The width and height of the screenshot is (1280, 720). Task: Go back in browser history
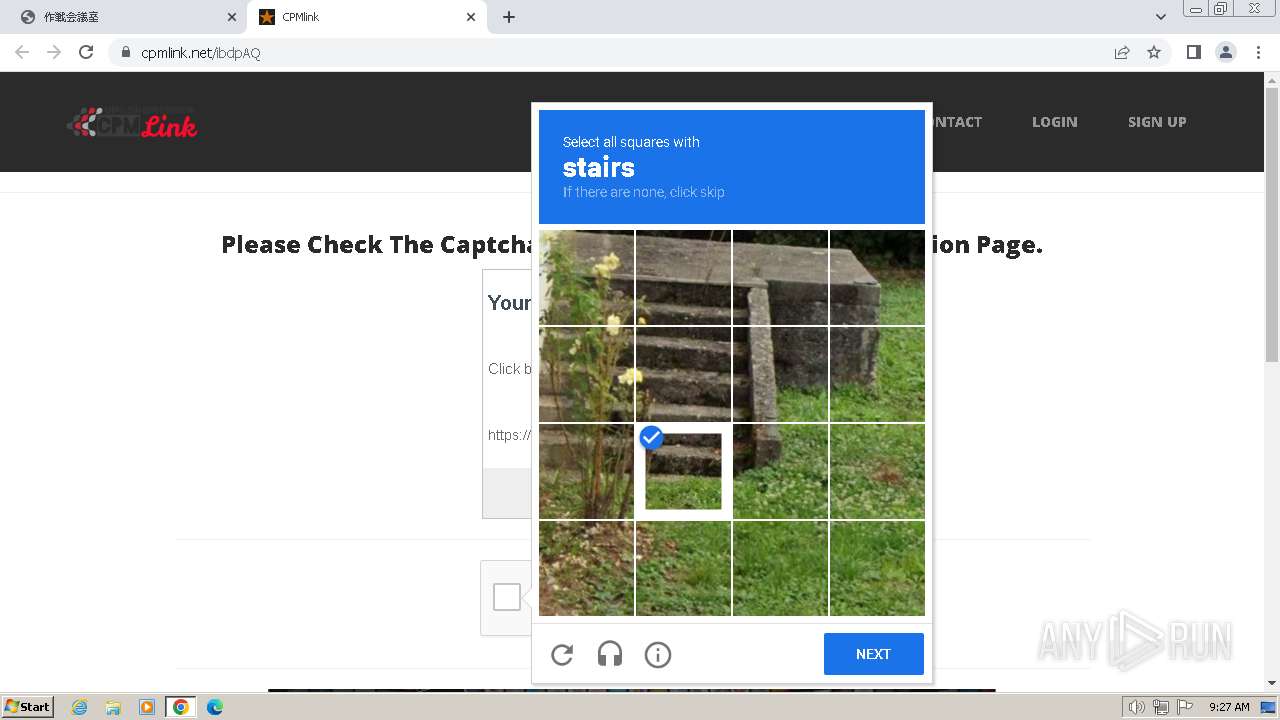(x=22, y=52)
